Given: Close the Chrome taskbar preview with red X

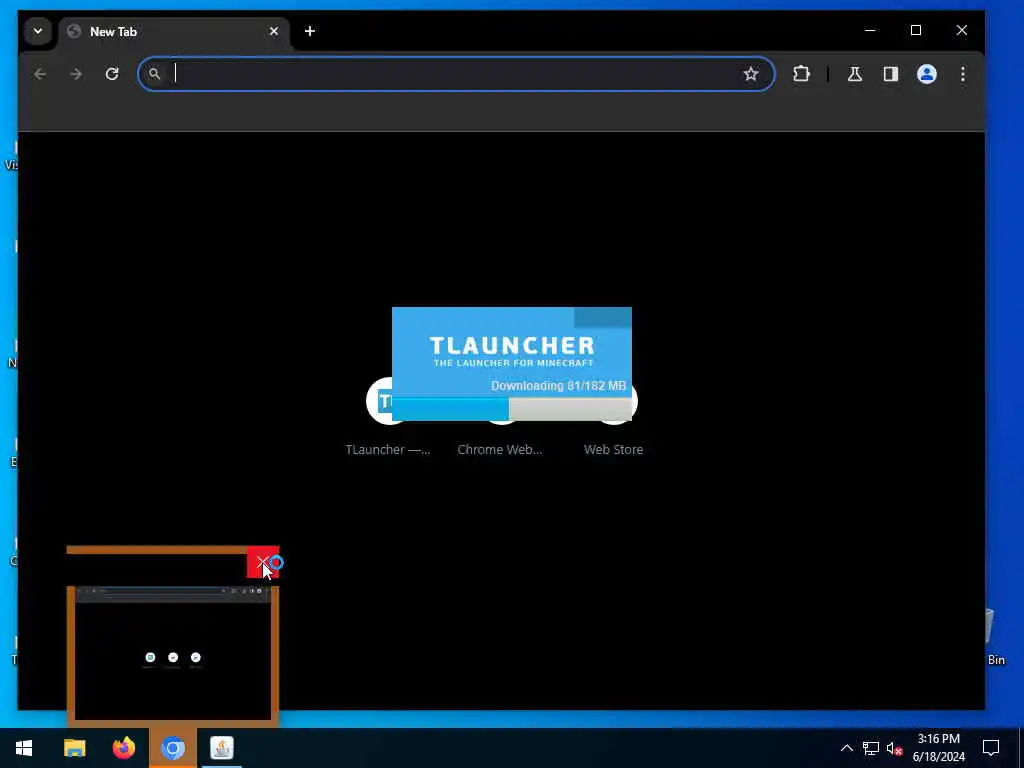Looking at the screenshot, I should [x=263, y=562].
